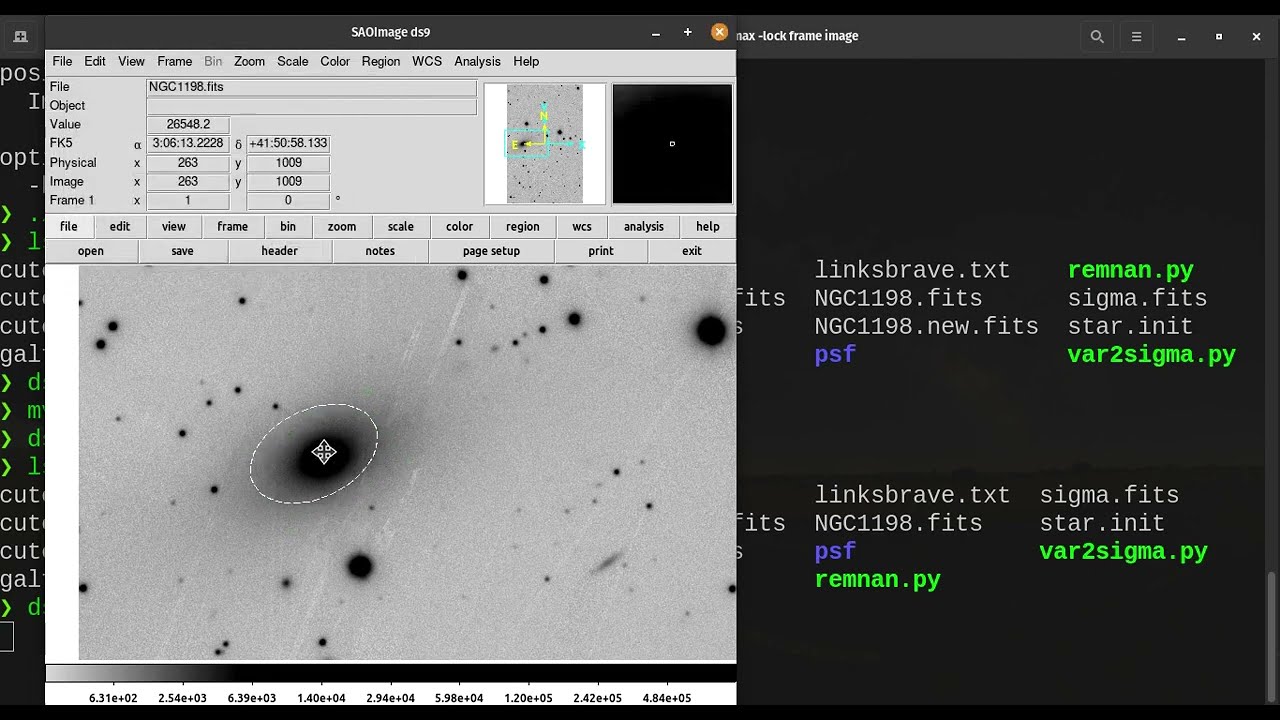Open the Analysis menu

click(477, 61)
